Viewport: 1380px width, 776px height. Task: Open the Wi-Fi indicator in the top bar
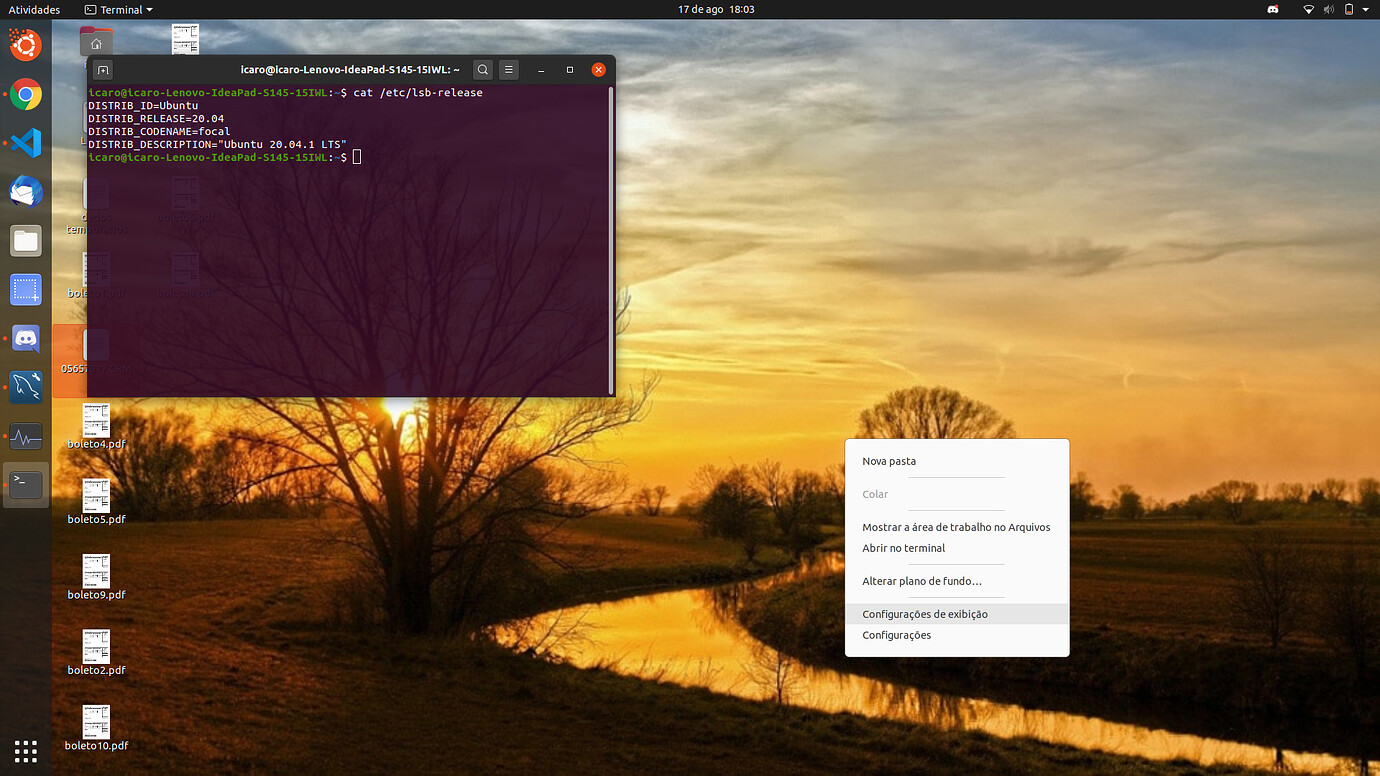pyautogui.click(x=1308, y=9)
